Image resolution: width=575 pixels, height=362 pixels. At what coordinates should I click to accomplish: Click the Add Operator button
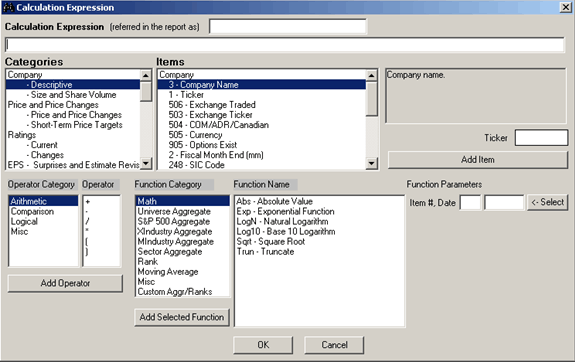coord(65,284)
